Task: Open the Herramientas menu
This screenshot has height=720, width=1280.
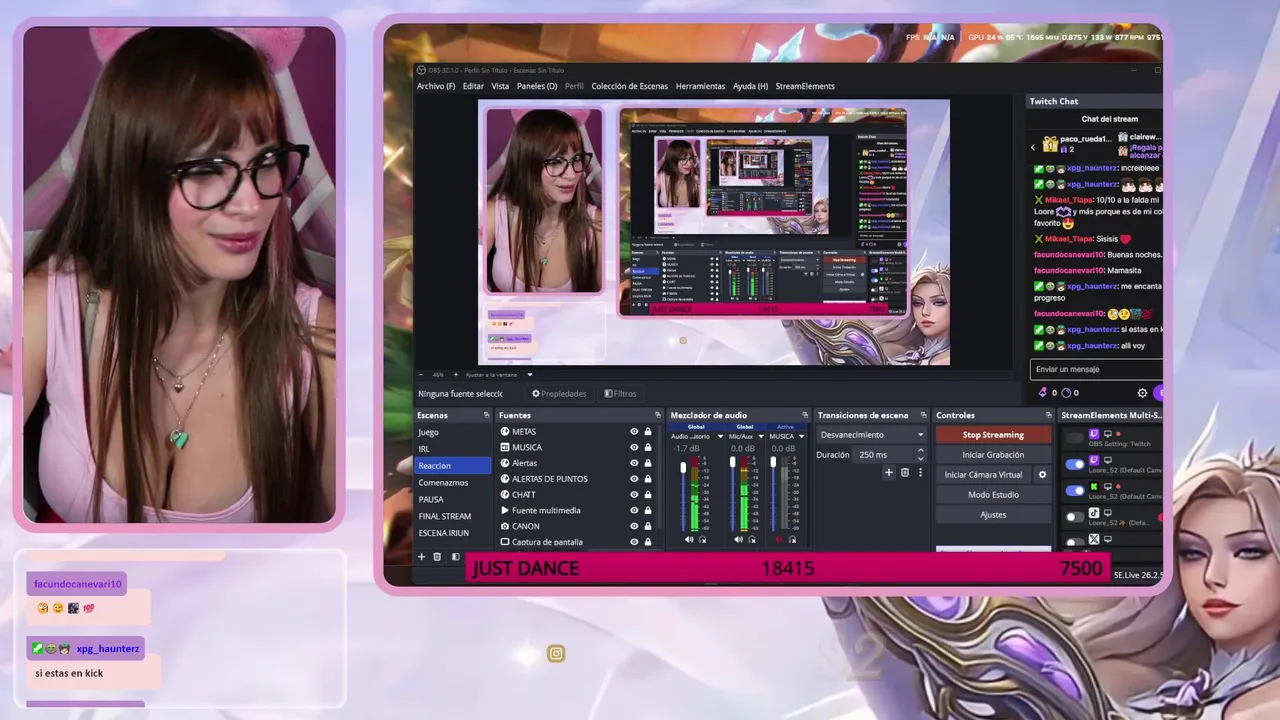Action: coord(700,86)
